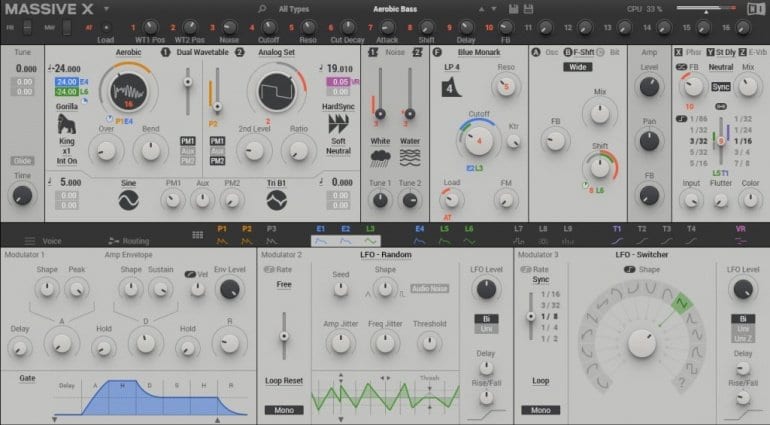Toggle the Wide button in F-Shft
770x425 pixels.
tap(578, 67)
